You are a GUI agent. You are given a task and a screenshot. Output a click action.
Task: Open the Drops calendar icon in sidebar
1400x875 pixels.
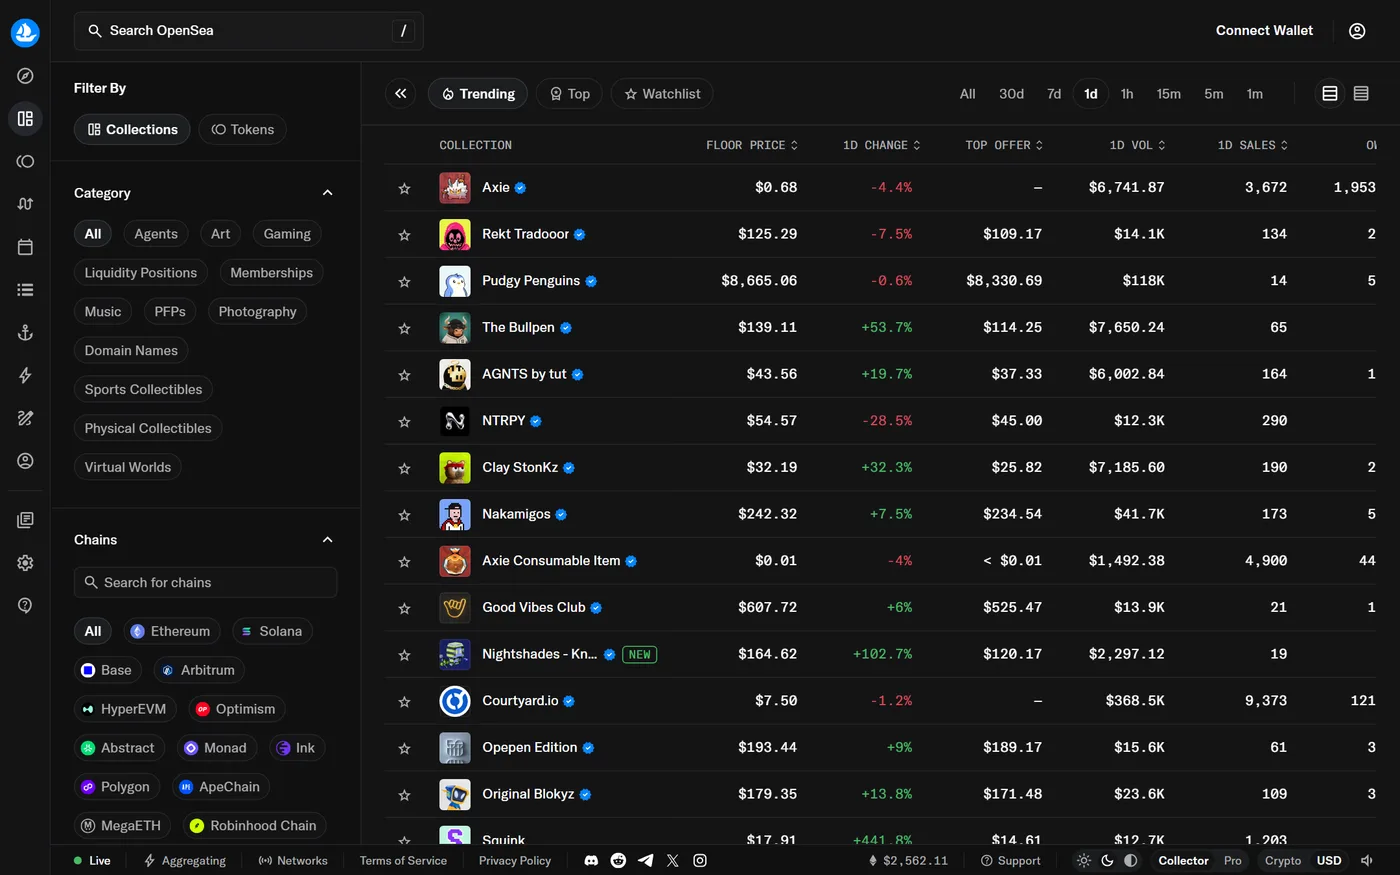(x=25, y=247)
